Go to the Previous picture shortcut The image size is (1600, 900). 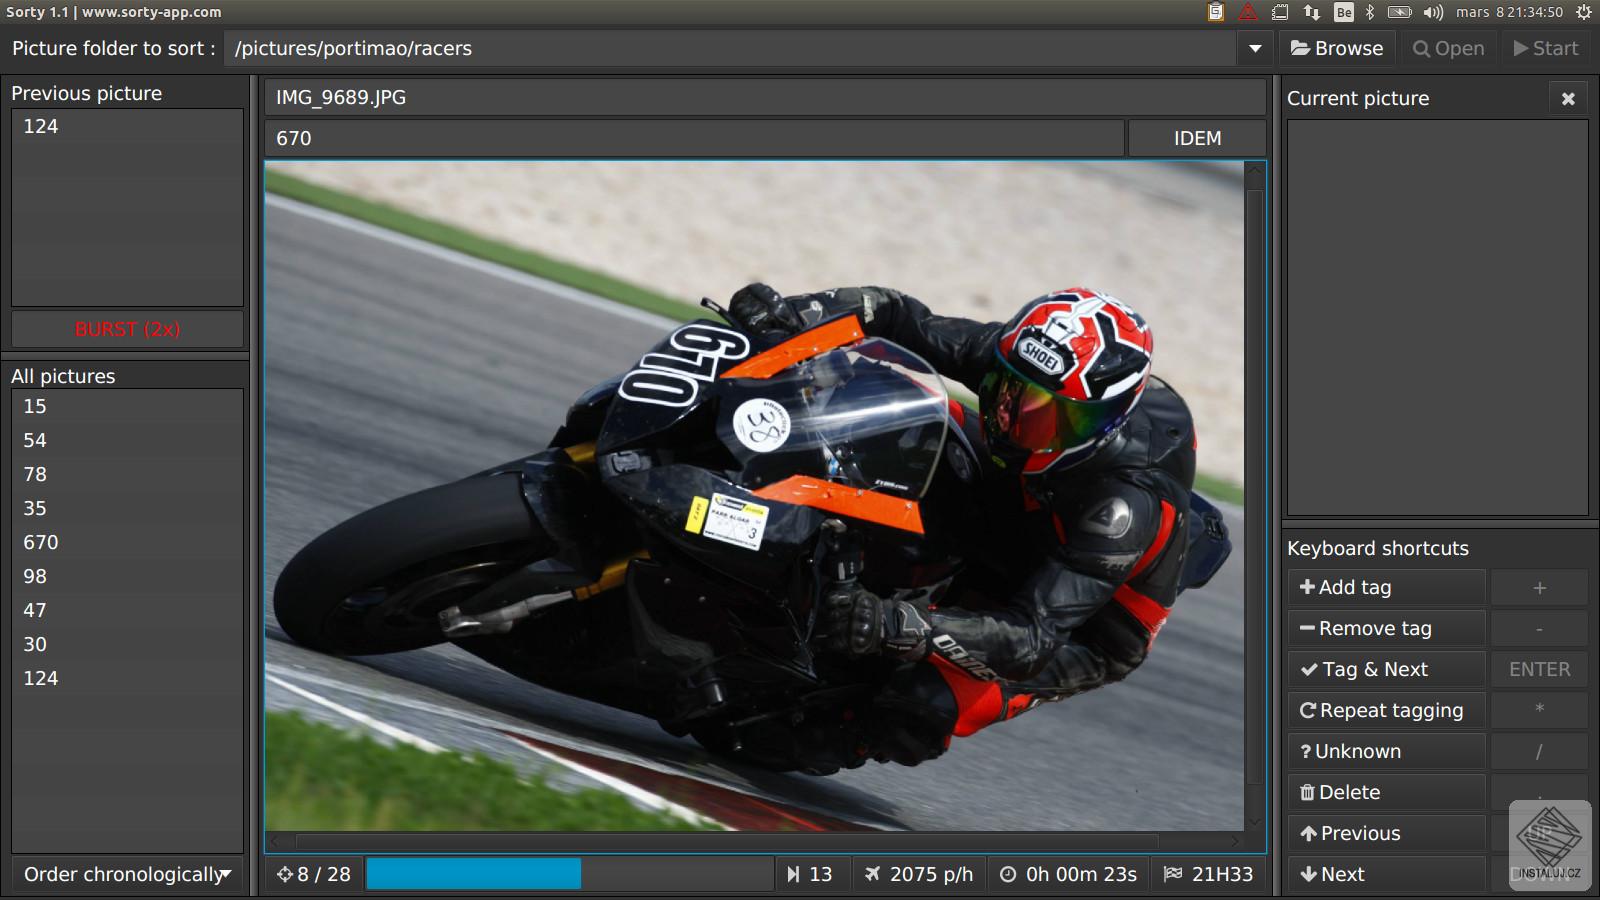click(x=1386, y=833)
